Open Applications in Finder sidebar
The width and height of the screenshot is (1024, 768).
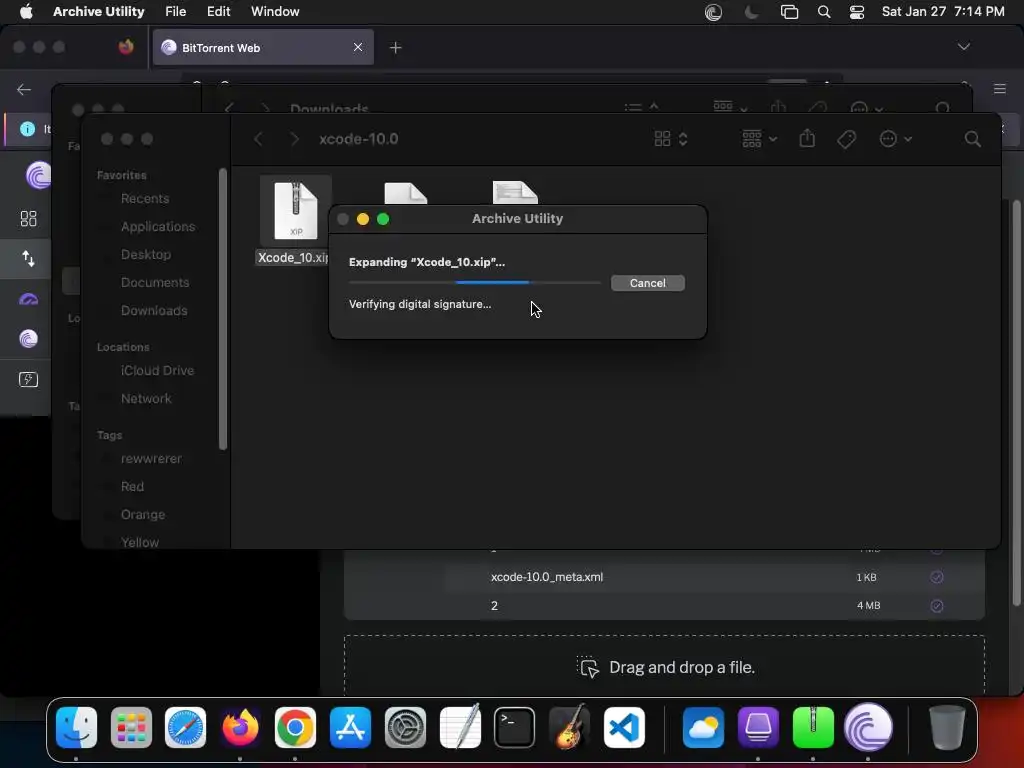[x=157, y=227]
